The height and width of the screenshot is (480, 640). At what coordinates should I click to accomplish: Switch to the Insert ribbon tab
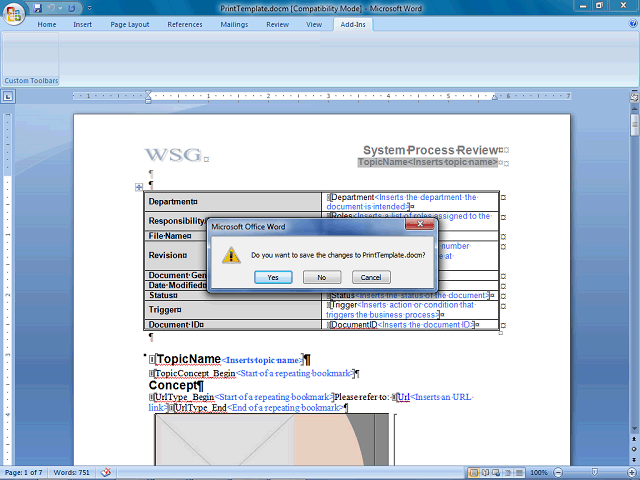pos(82,24)
